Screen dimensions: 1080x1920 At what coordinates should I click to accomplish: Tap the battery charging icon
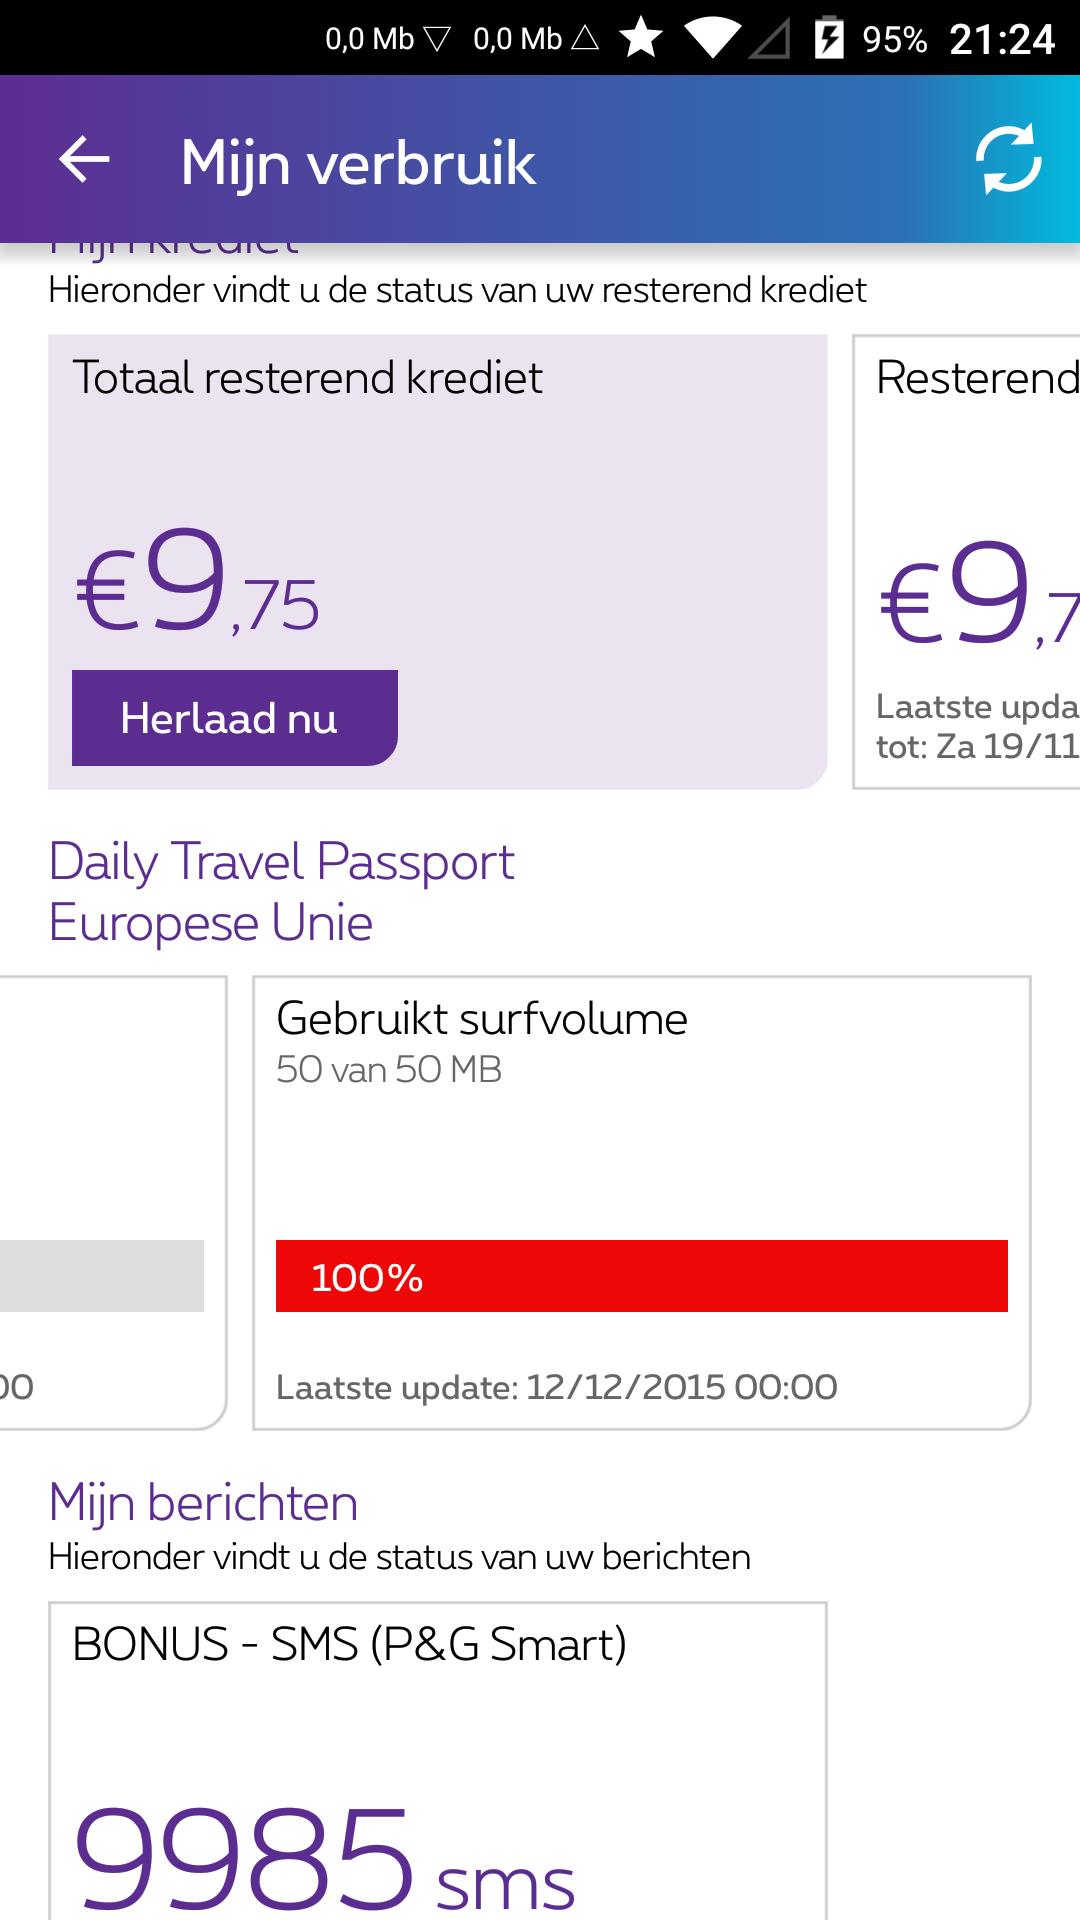coord(829,38)
